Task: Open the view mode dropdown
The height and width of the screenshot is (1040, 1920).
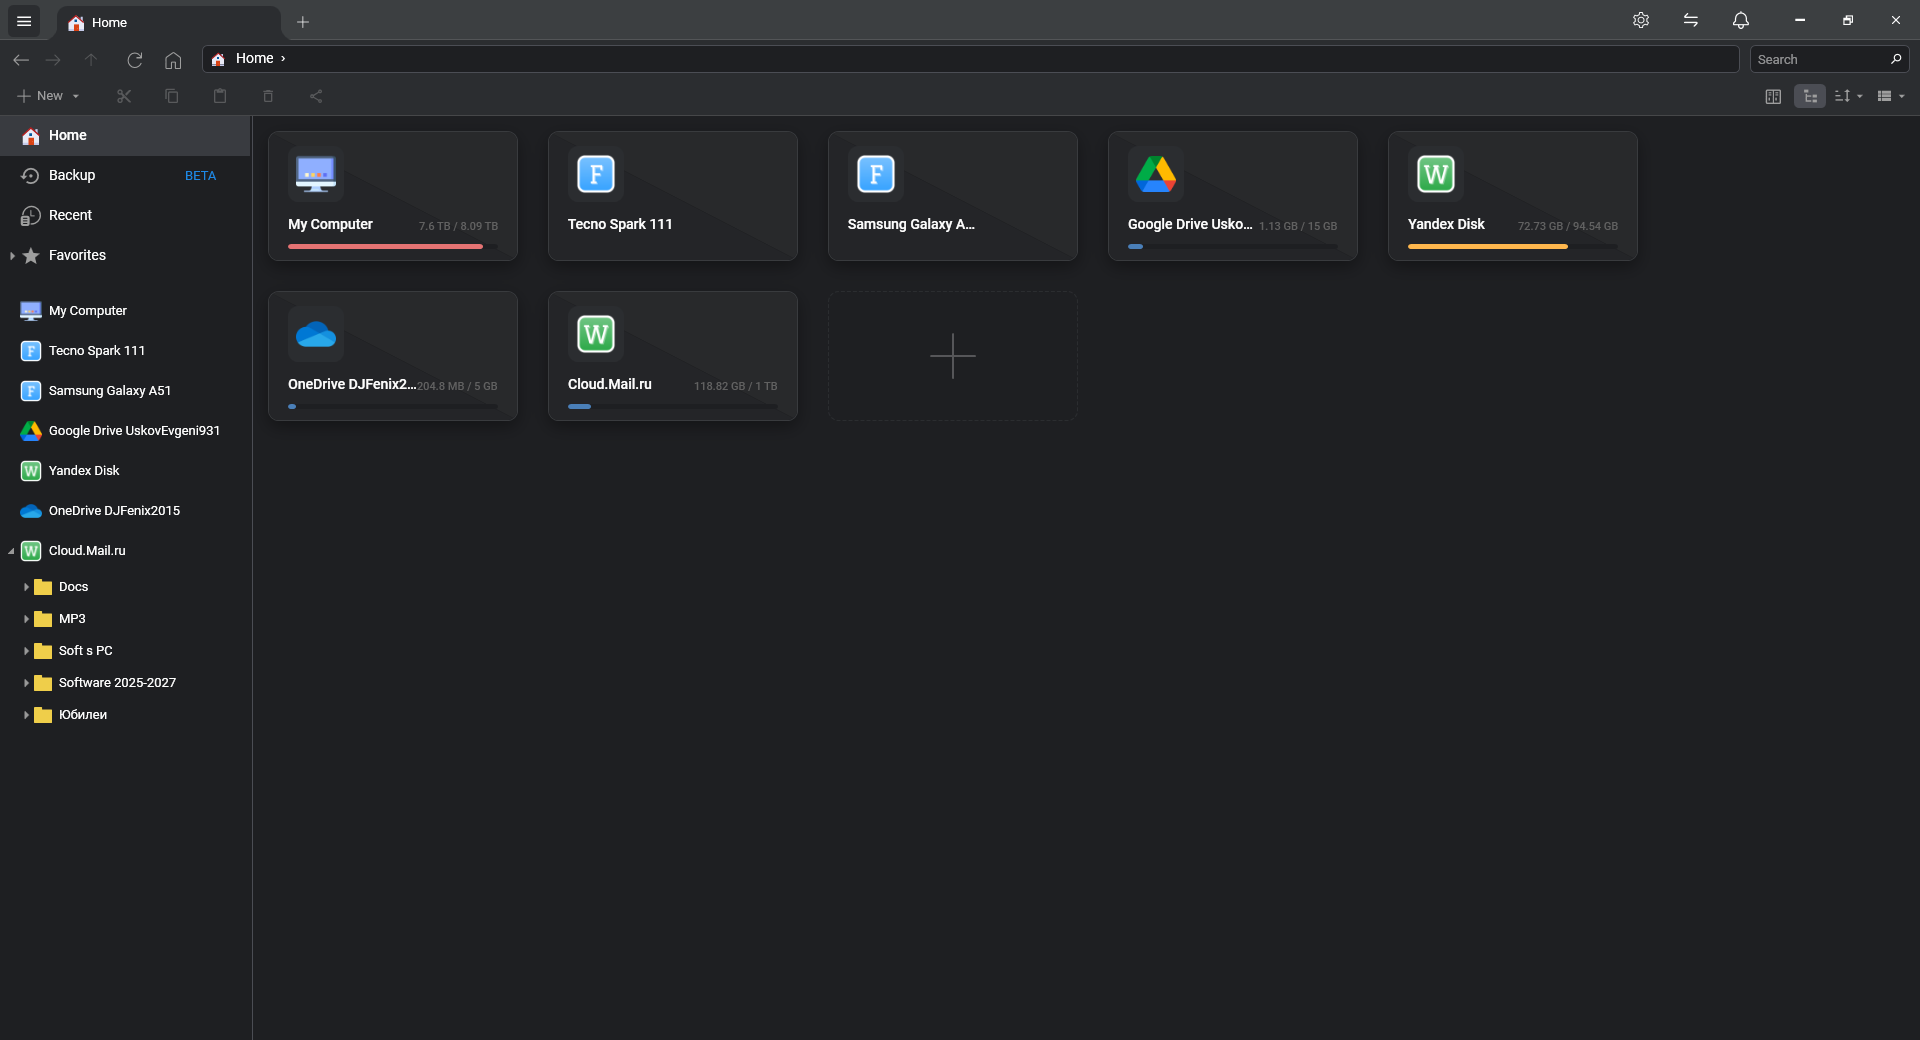Action: click(1891, 96)
